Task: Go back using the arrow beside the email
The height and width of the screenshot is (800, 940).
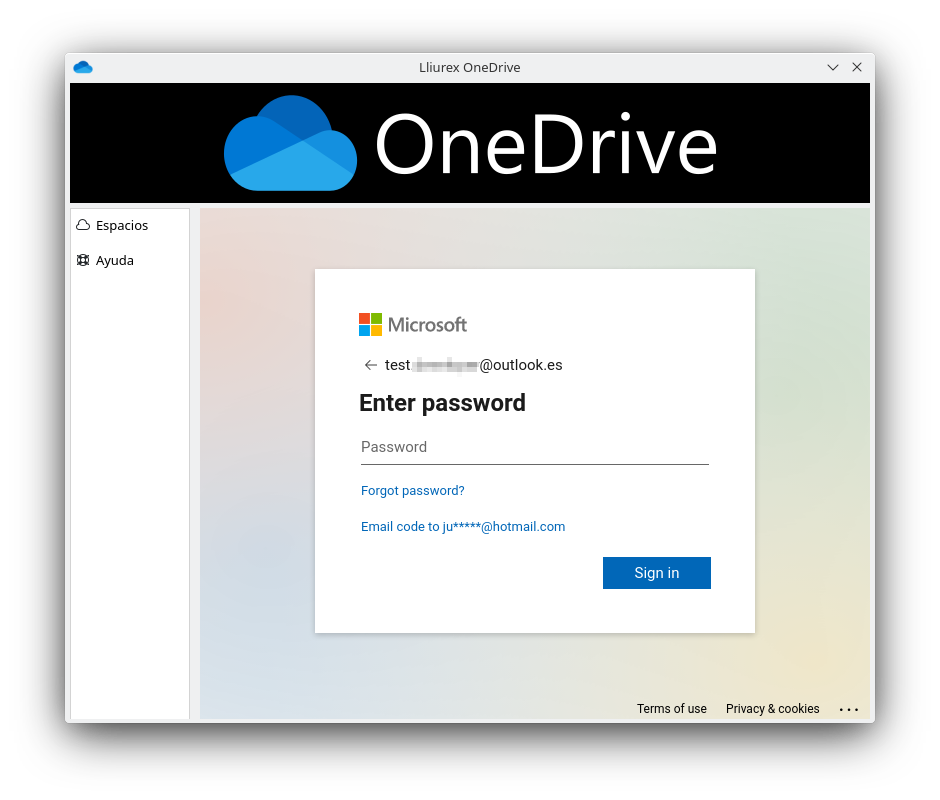Action: click(x=371, y=365)
